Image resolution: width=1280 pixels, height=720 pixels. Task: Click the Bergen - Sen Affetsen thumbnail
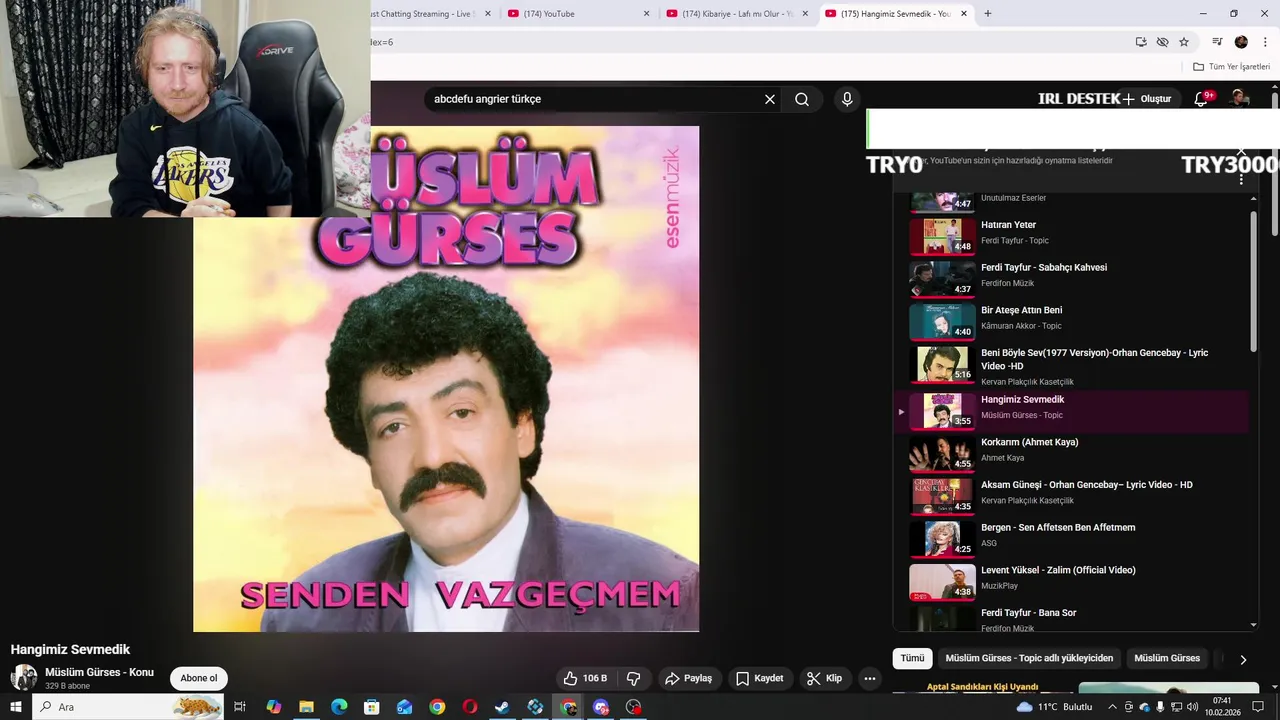click(942, 538)
